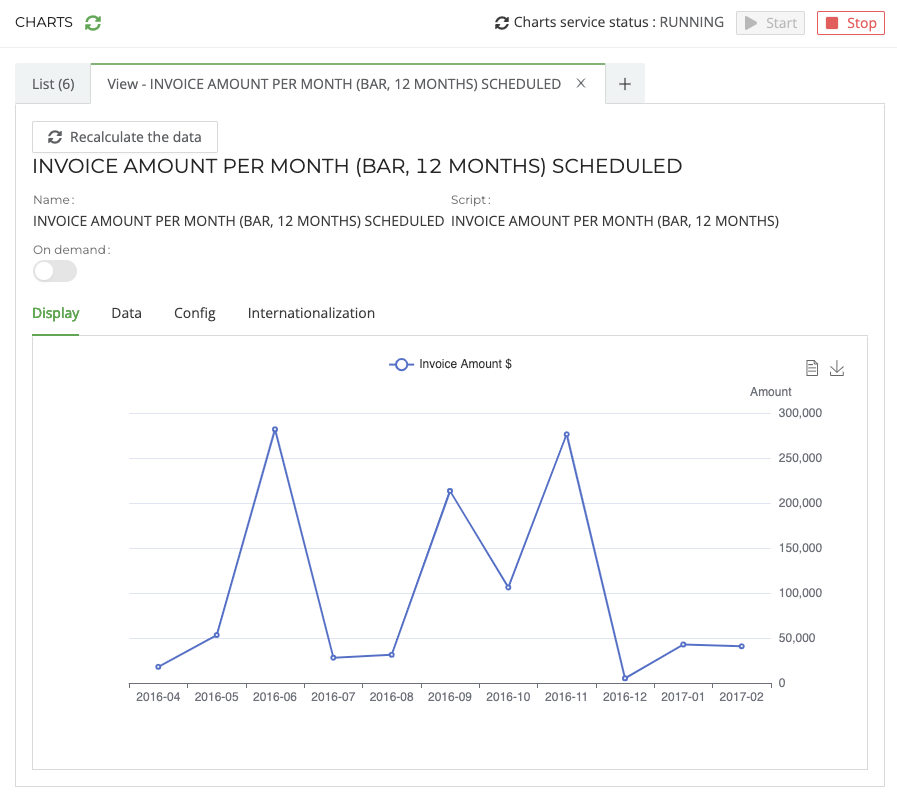Click the 2016-06 peak data point

[x=275, y=430]
